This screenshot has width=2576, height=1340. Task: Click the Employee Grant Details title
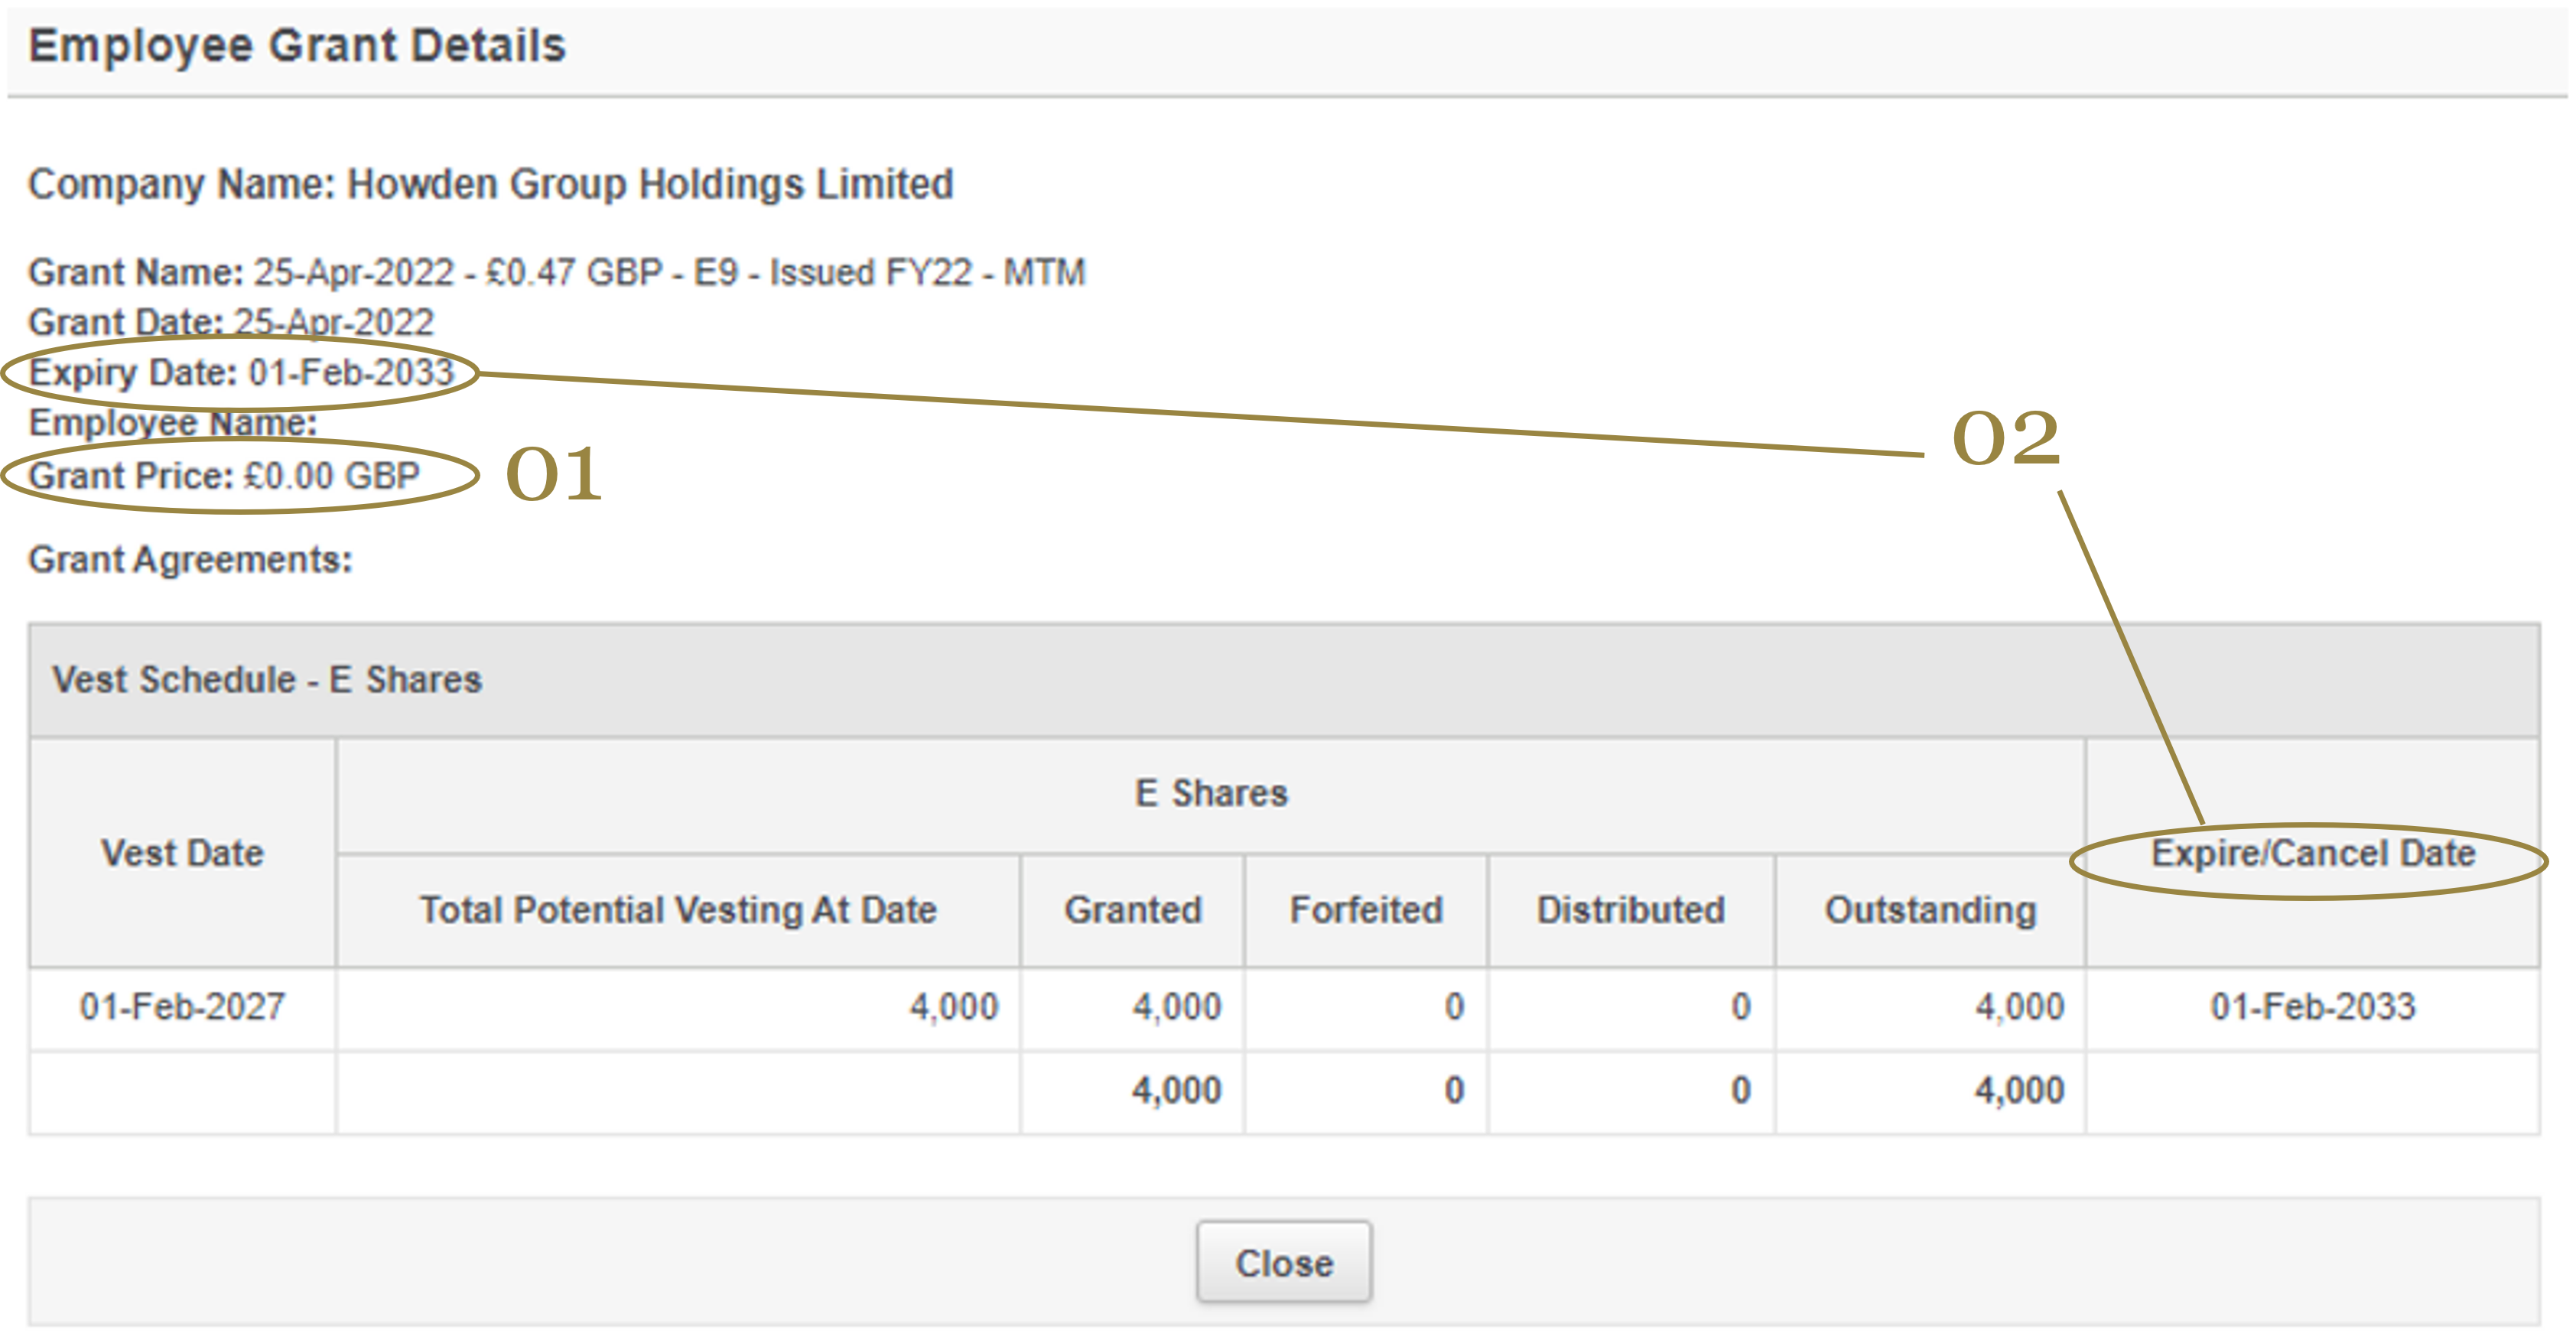pos(297,46)
